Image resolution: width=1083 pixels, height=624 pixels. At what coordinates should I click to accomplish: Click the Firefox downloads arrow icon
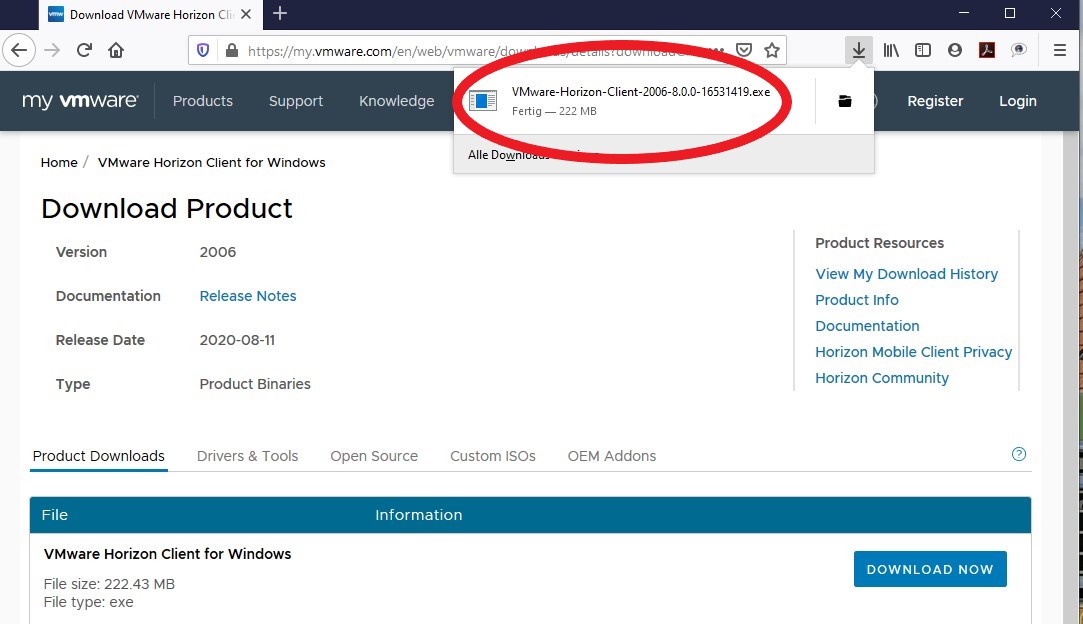tap(858, 50)
